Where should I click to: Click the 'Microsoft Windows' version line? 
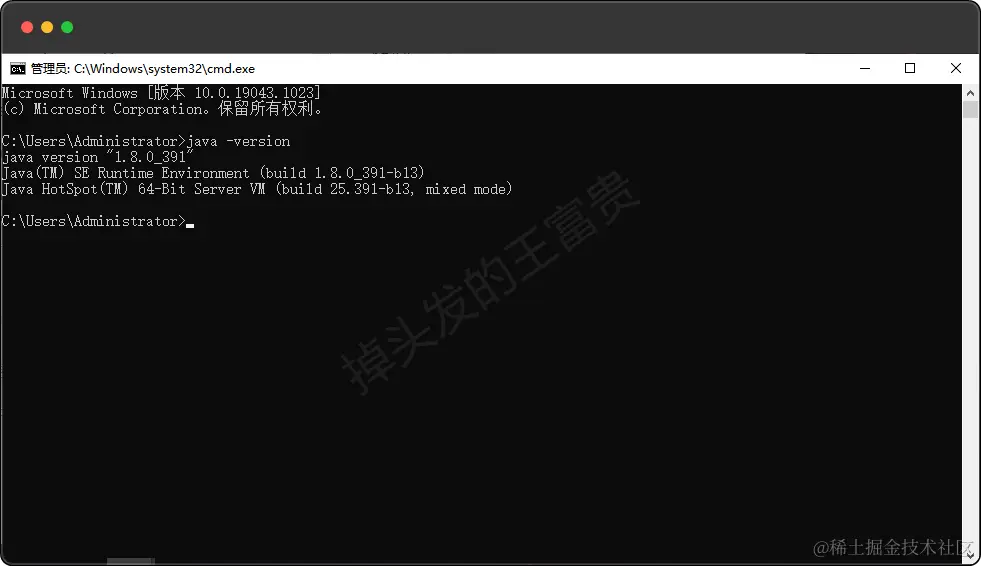[161, 93]
